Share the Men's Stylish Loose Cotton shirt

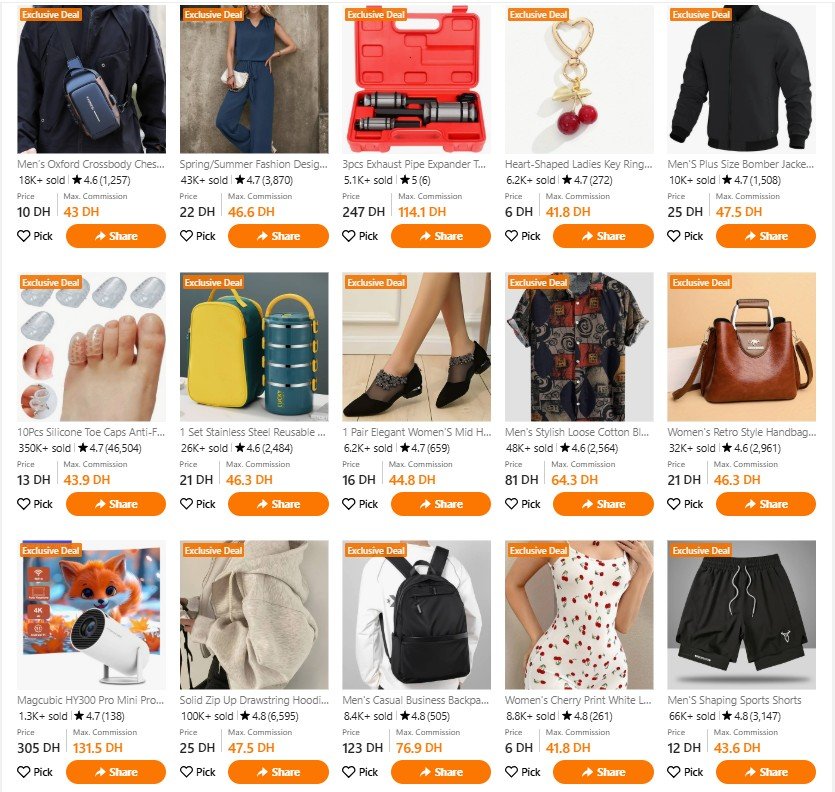(603, 504)
